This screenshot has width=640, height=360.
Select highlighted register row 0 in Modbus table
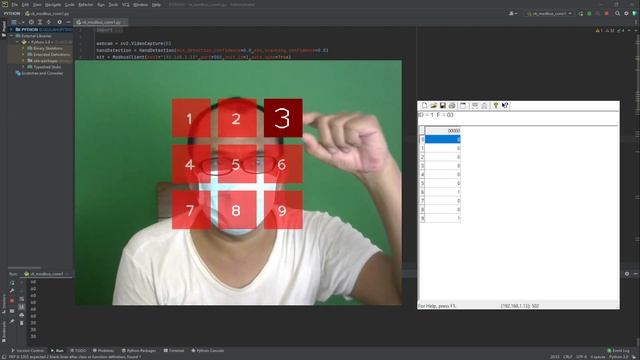(442, 140)
